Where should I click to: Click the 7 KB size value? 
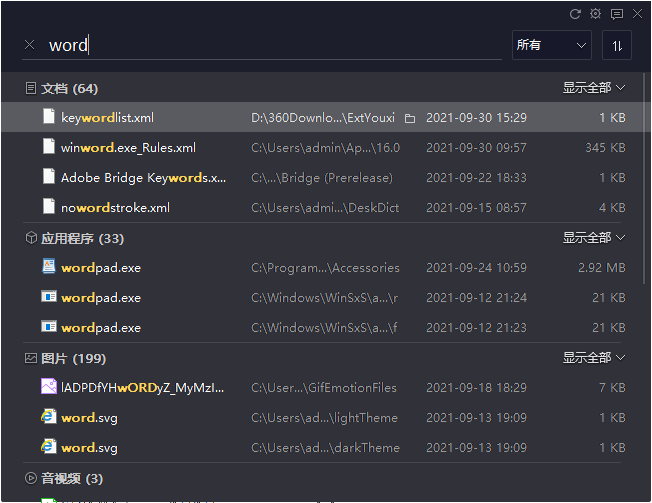pos(612,387)
